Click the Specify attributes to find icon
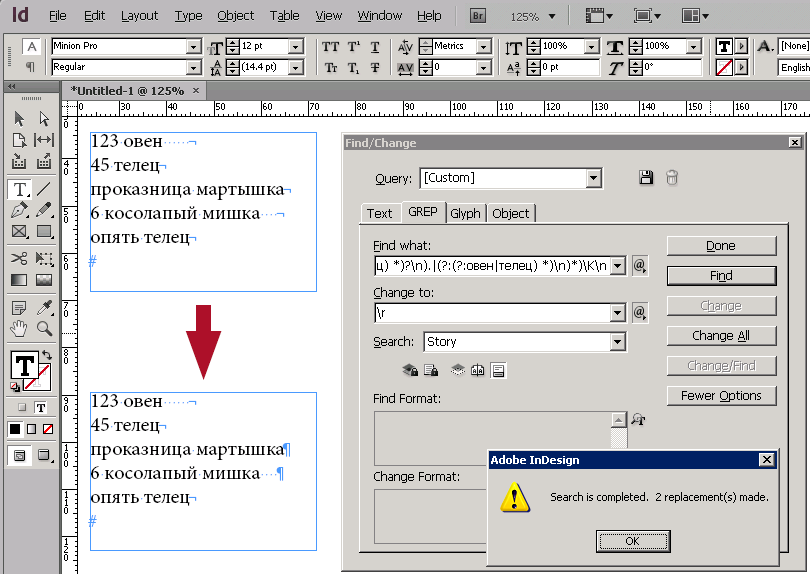The width and height of the screenshot is (810, 574). click(638, 419)
